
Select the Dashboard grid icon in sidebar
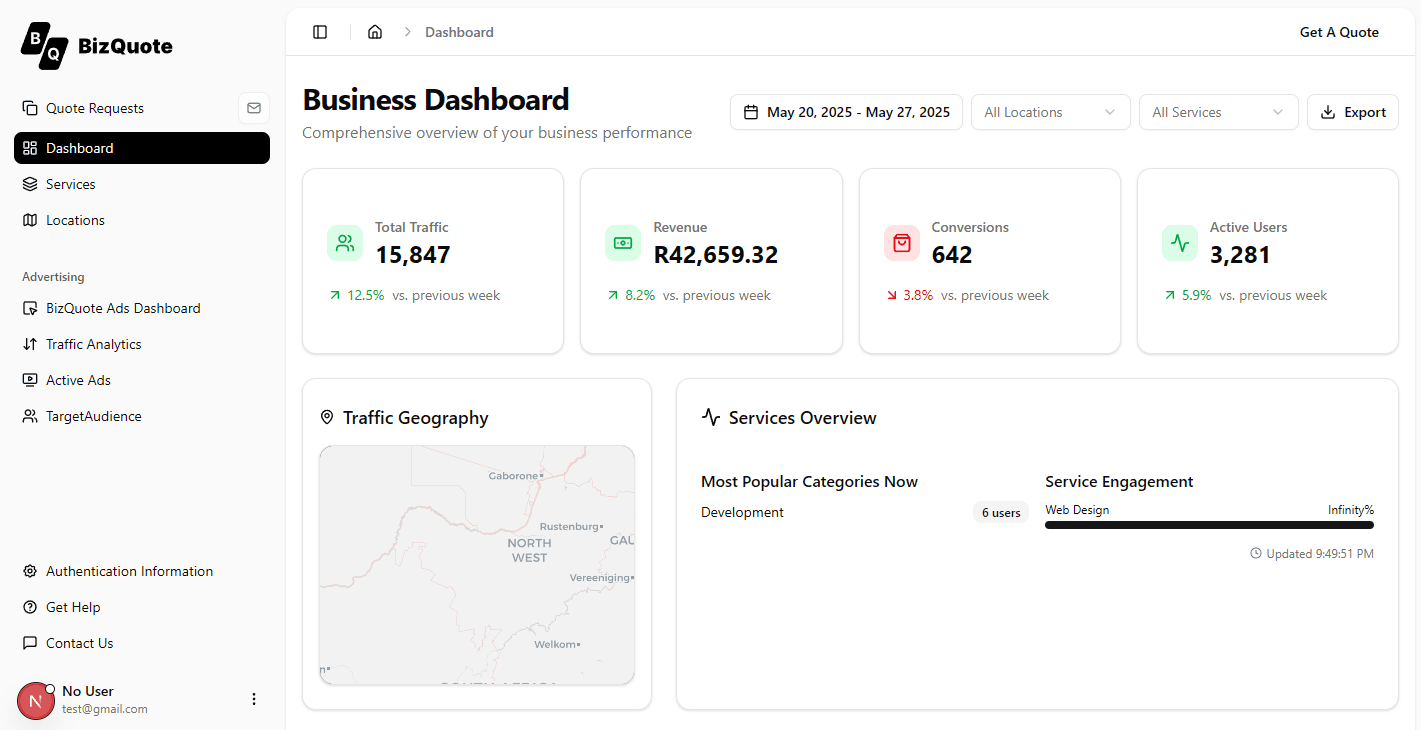30,147
